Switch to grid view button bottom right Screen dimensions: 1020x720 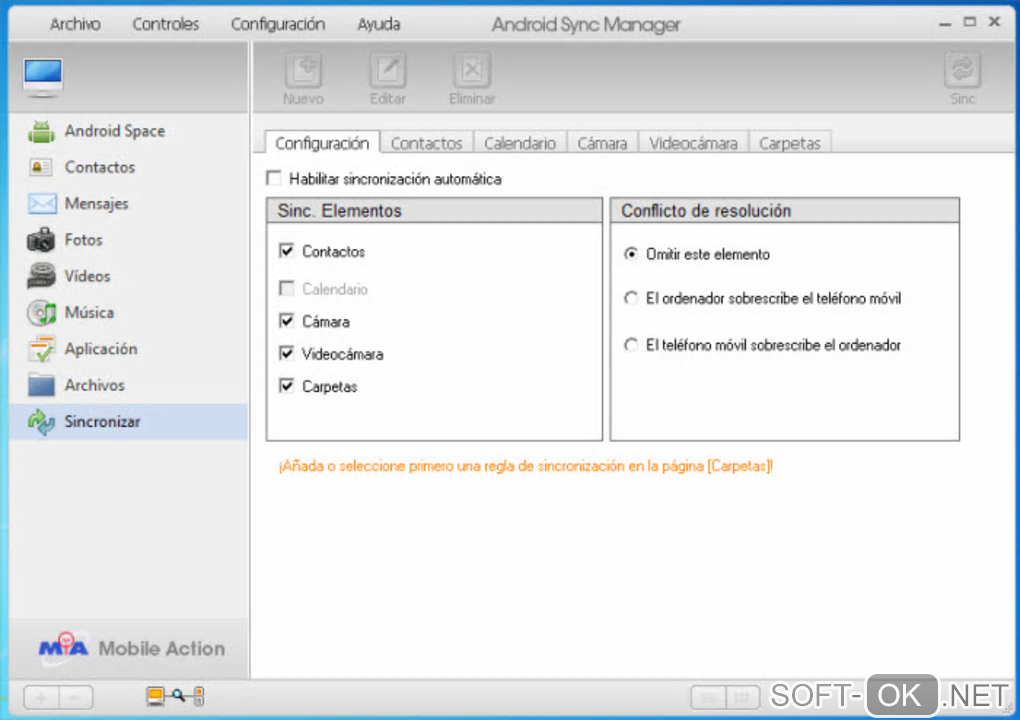(742, 699)
